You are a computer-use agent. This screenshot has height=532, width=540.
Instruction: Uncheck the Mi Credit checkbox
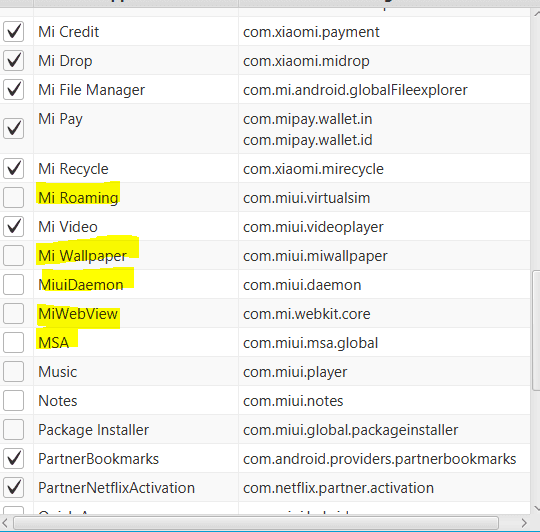tap(13, 32)
